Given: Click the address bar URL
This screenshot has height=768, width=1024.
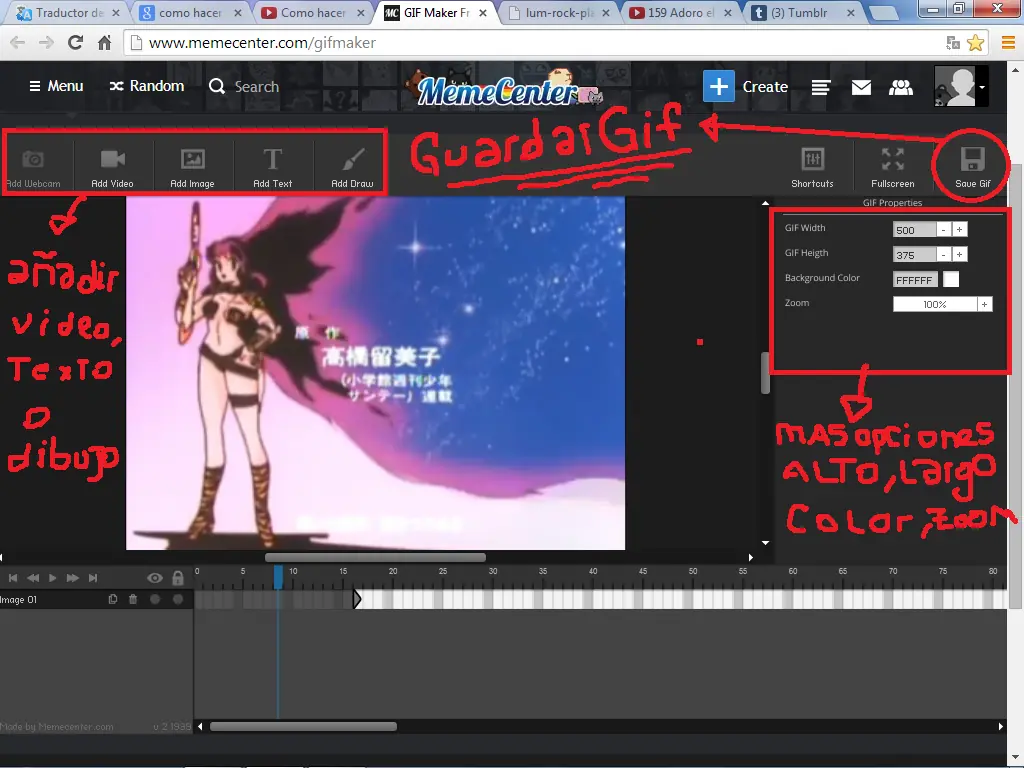Looking at the screenshot, I should [x=262, y=43].
